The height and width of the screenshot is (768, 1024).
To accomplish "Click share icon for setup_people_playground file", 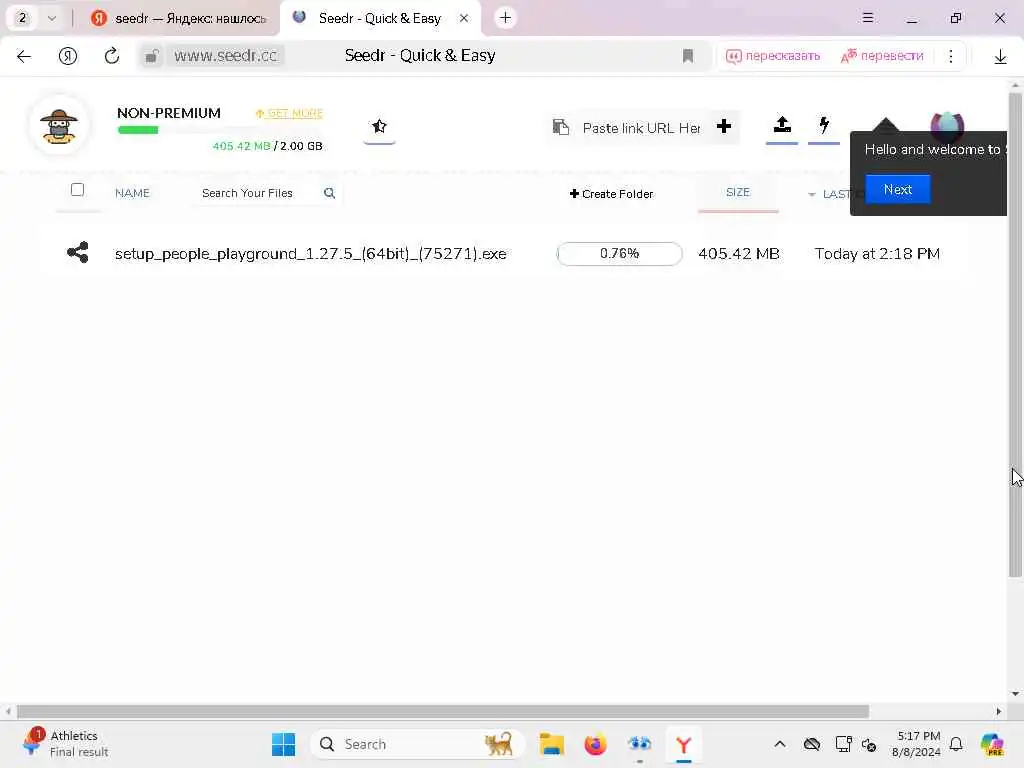I will click(x=78, y=253).
